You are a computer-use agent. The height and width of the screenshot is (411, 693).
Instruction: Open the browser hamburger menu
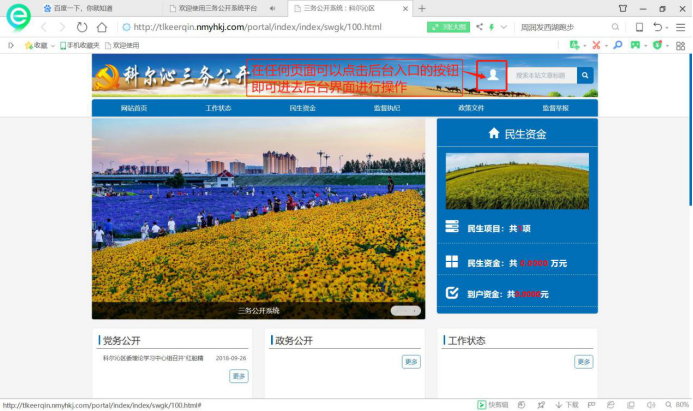pyautogui.click(x=681, y=27)
